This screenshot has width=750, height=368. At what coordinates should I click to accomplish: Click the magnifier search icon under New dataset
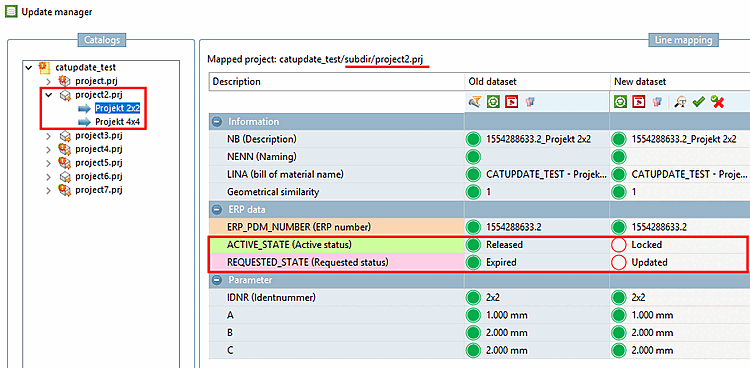(681, 102)
